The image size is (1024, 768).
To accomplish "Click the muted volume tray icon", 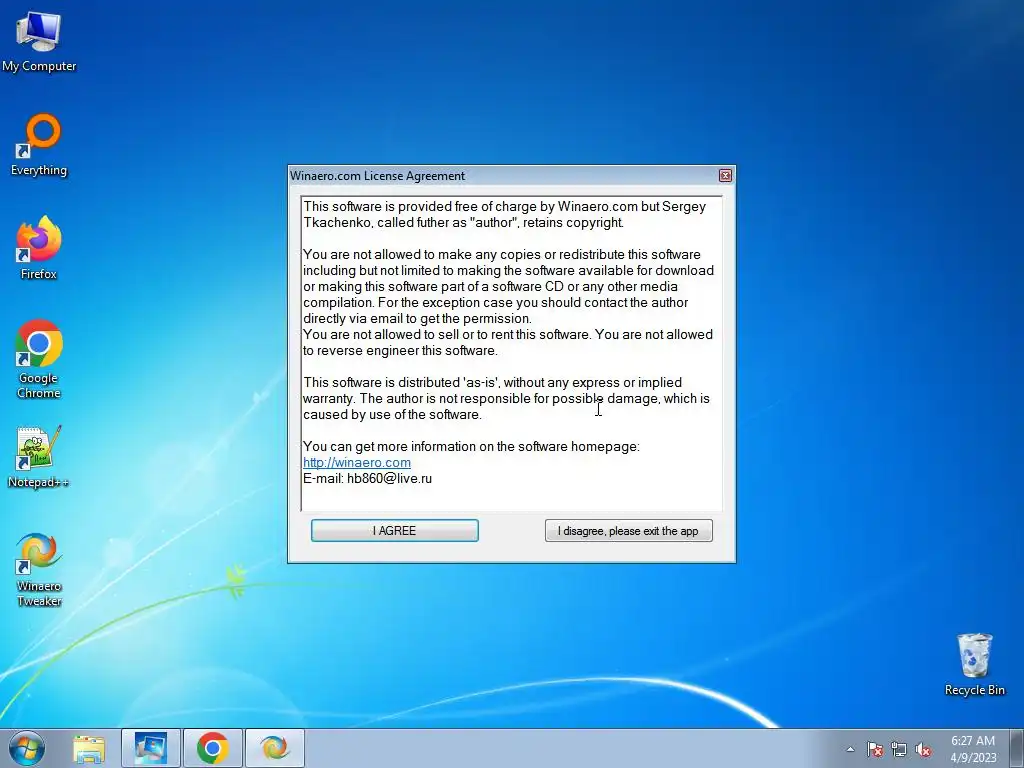I will 923,749.
